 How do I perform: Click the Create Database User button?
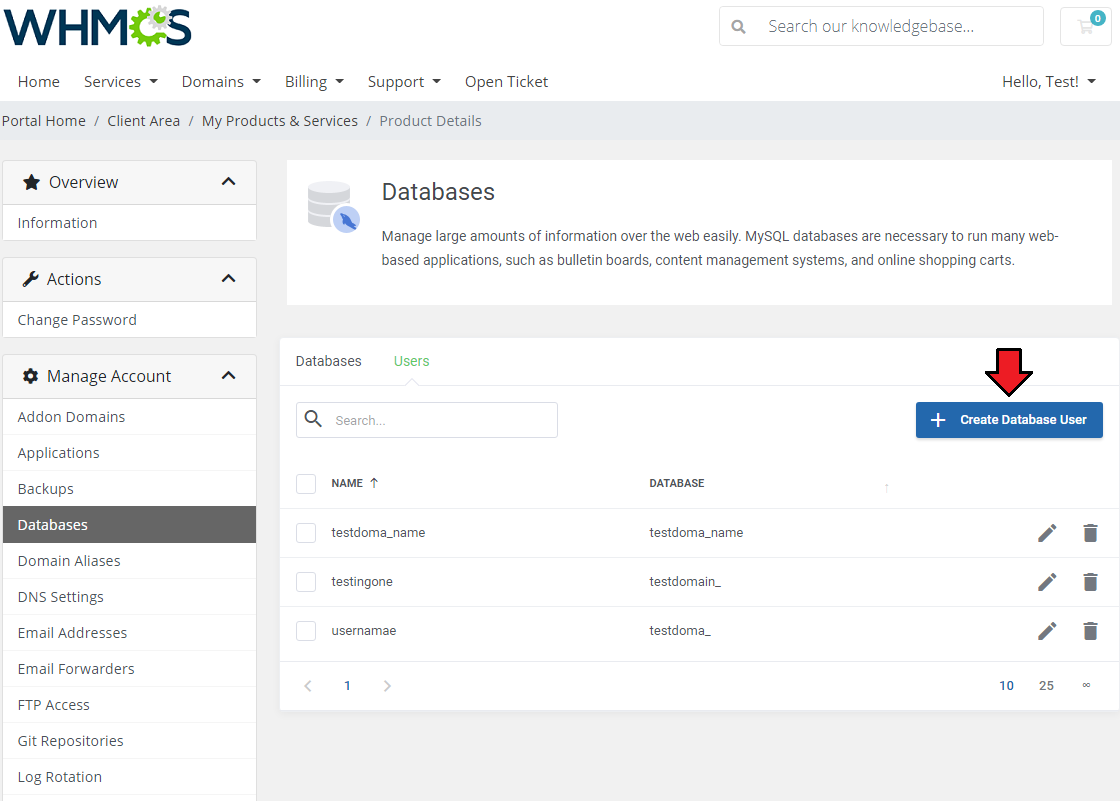(1009, 419)
